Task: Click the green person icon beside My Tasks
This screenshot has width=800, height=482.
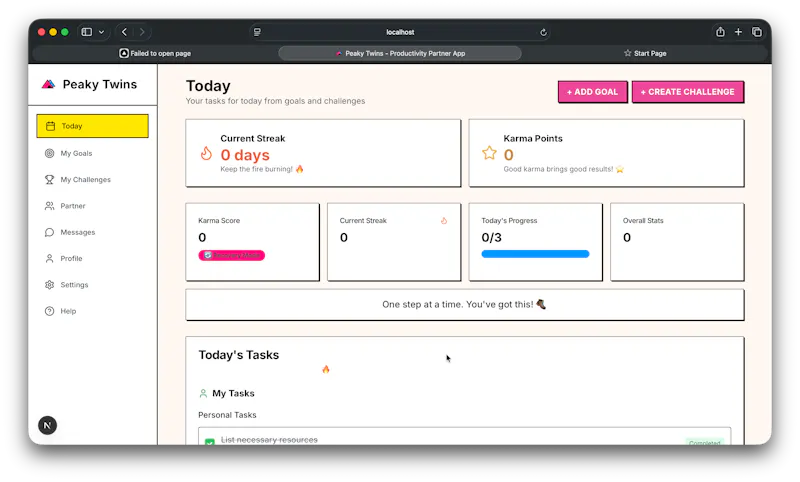Action: [203, 393]
